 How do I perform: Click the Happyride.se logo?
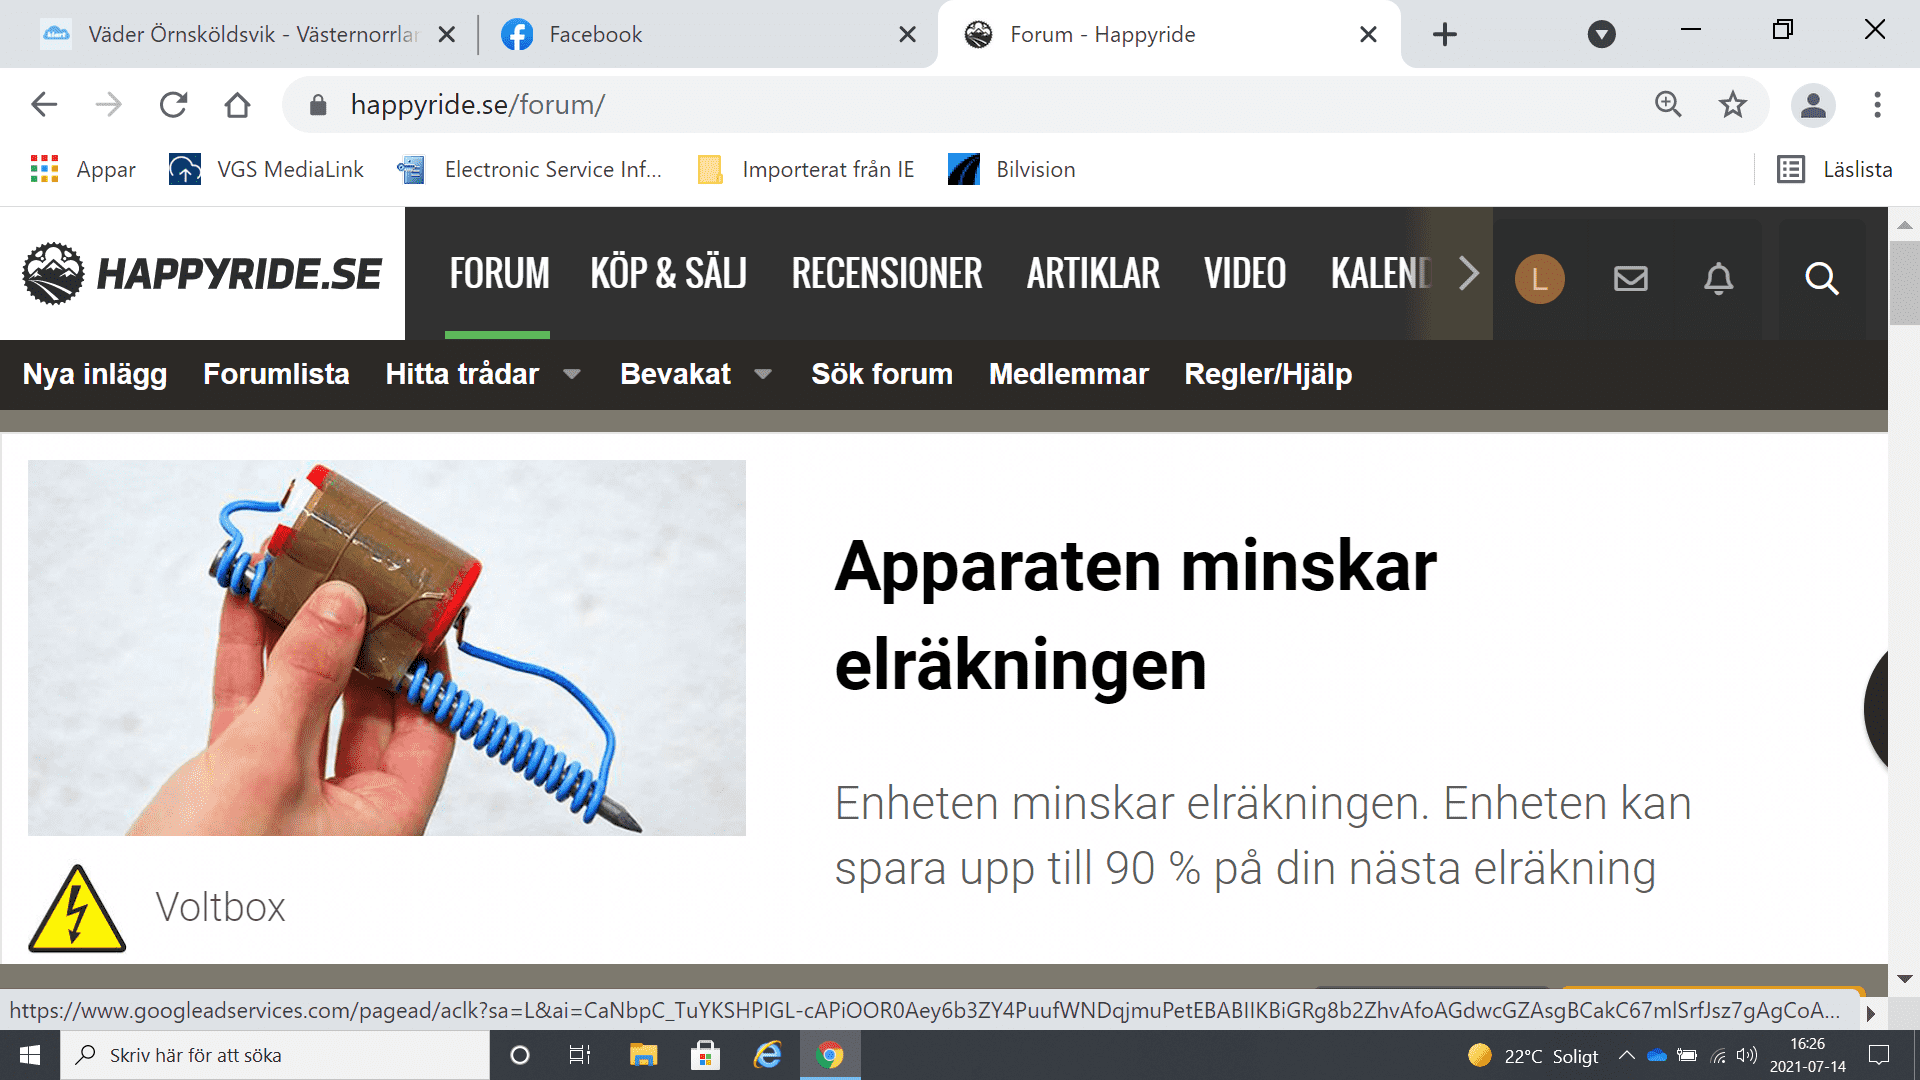click(x=202, y=274)
